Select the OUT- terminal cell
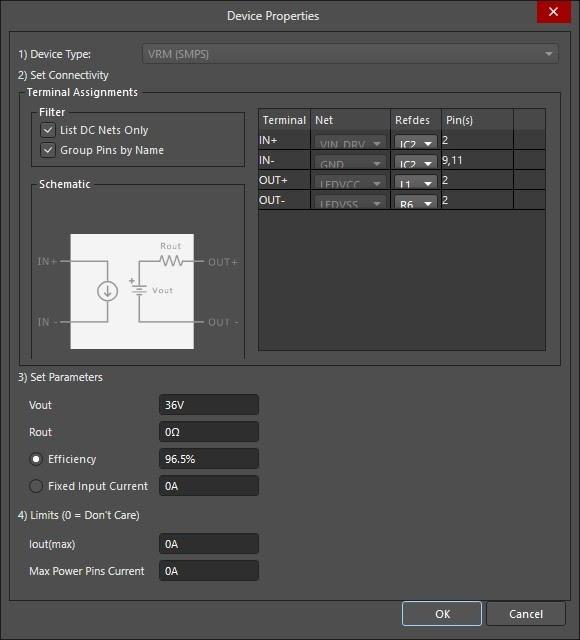 tap(284, 200)
